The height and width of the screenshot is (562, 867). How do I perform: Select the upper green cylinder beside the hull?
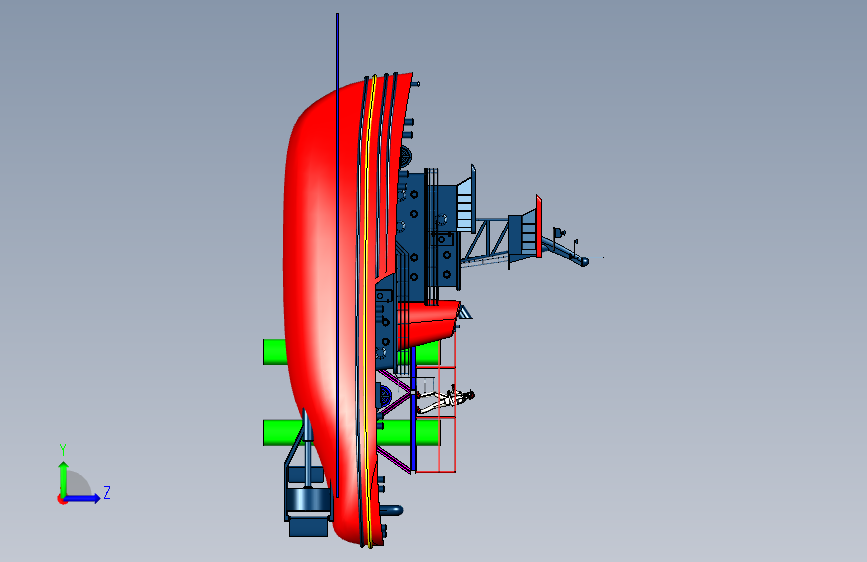[x=274, y=352]
